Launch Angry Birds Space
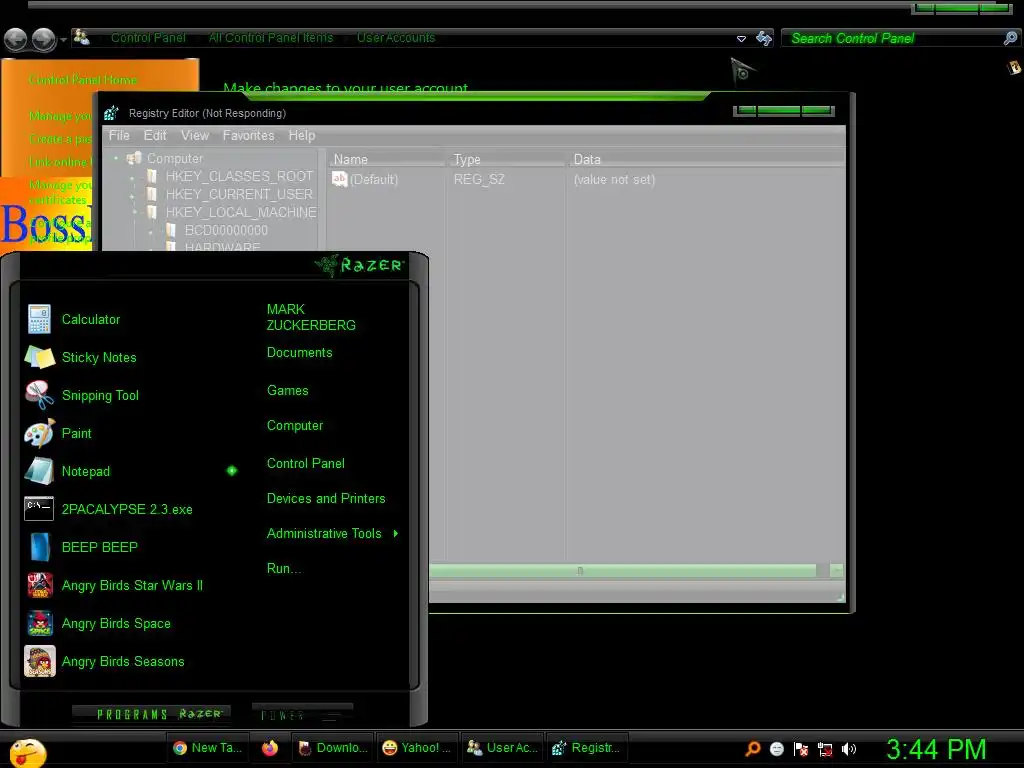 116,623
